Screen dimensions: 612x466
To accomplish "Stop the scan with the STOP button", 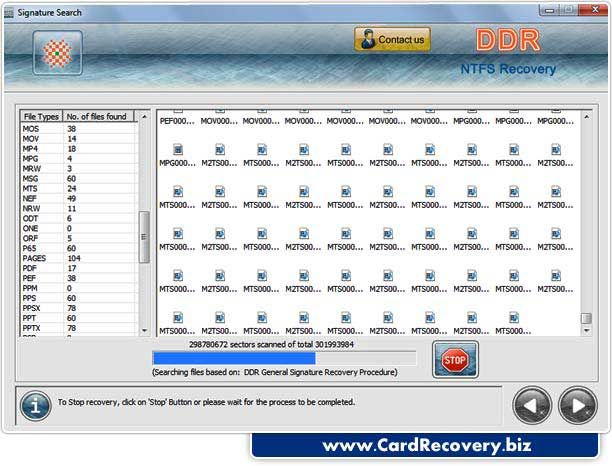I will click(x=455, y=359).
